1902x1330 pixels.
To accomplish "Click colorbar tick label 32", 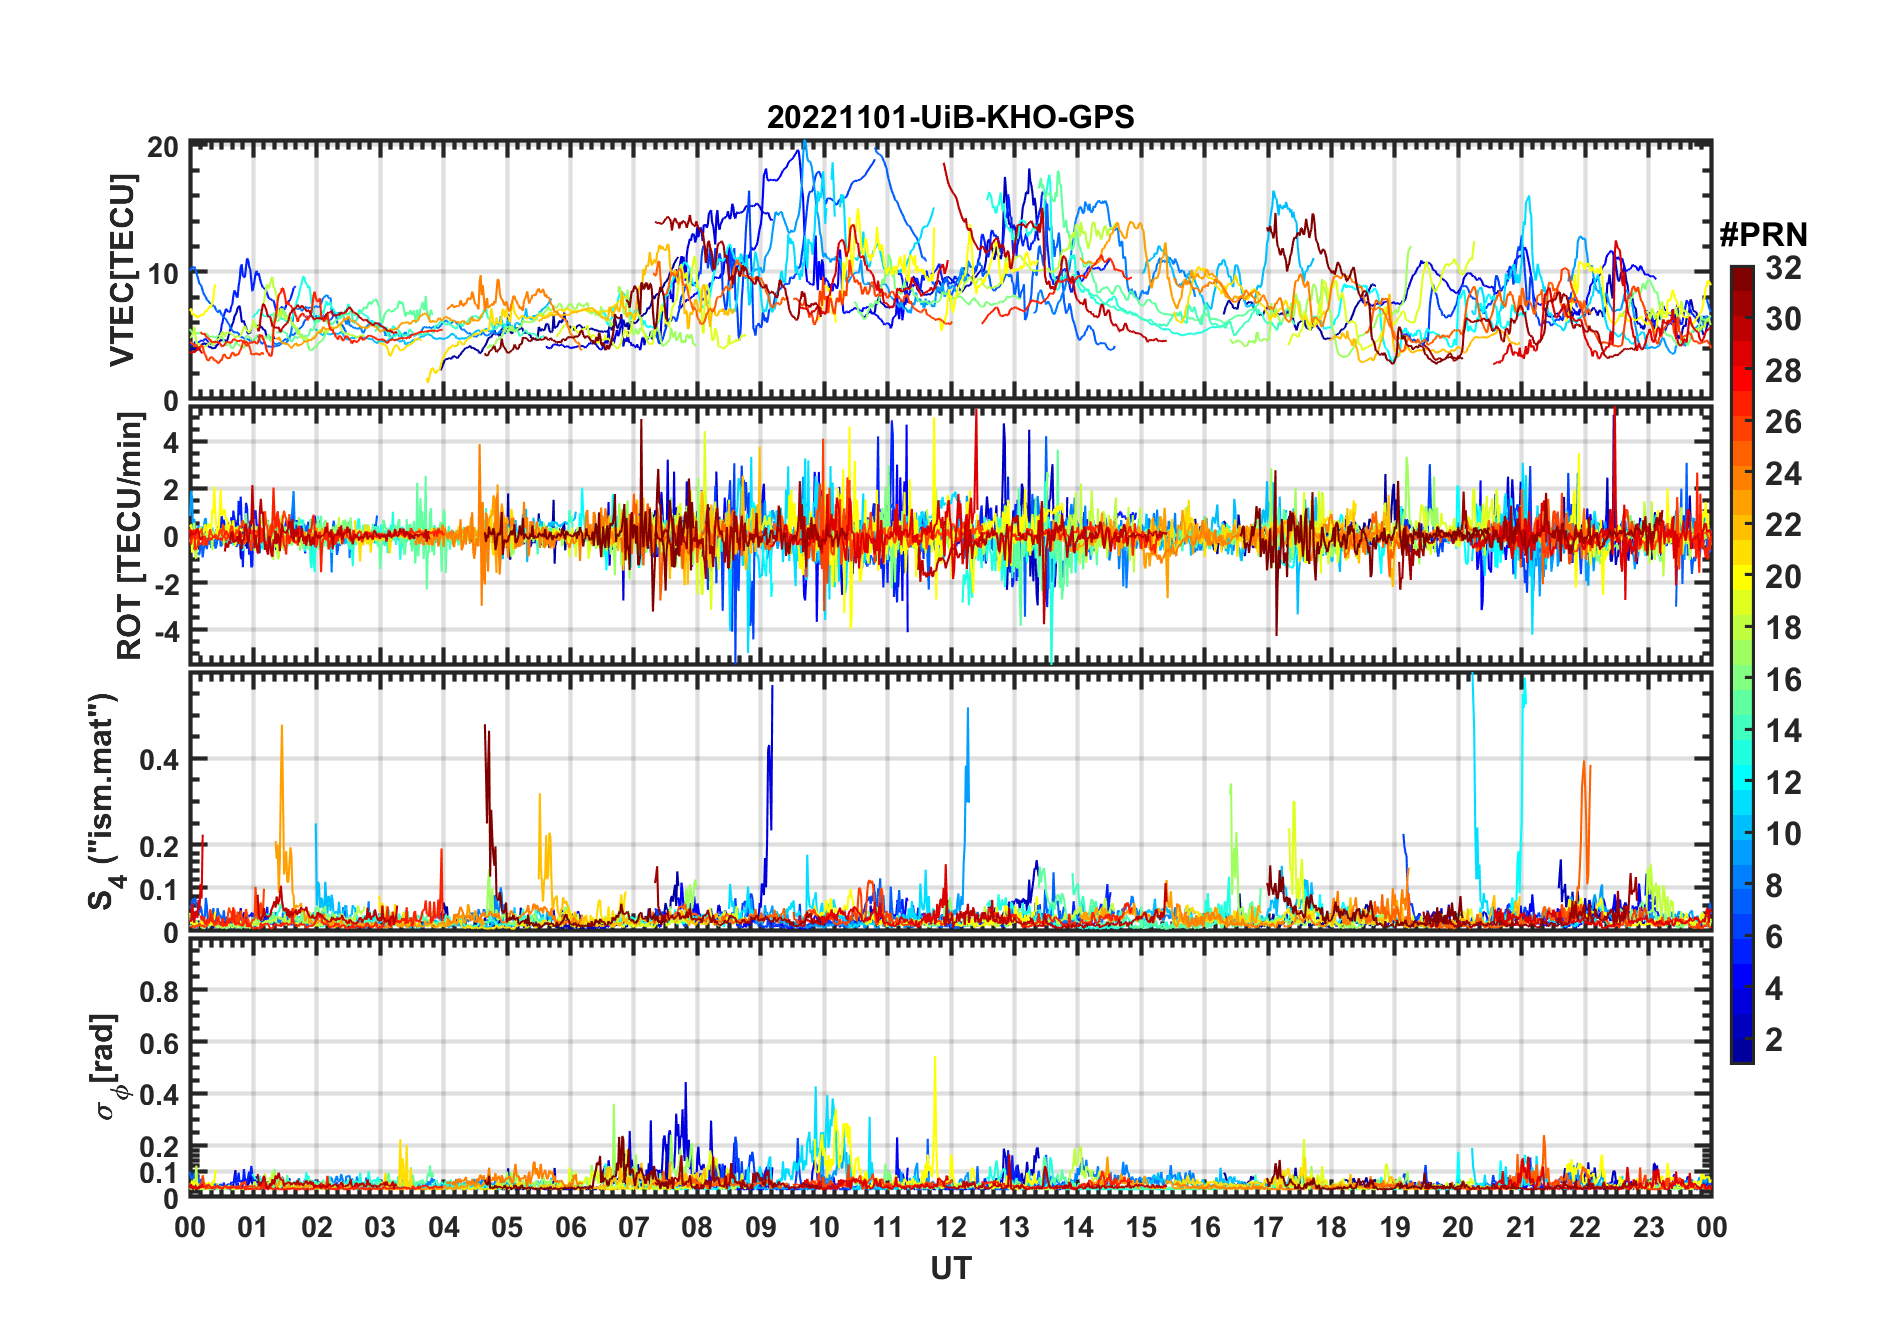I will point(1783,267).
